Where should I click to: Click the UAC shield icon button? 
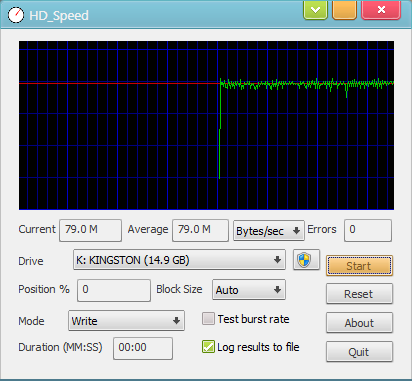(x=306, y=260)
